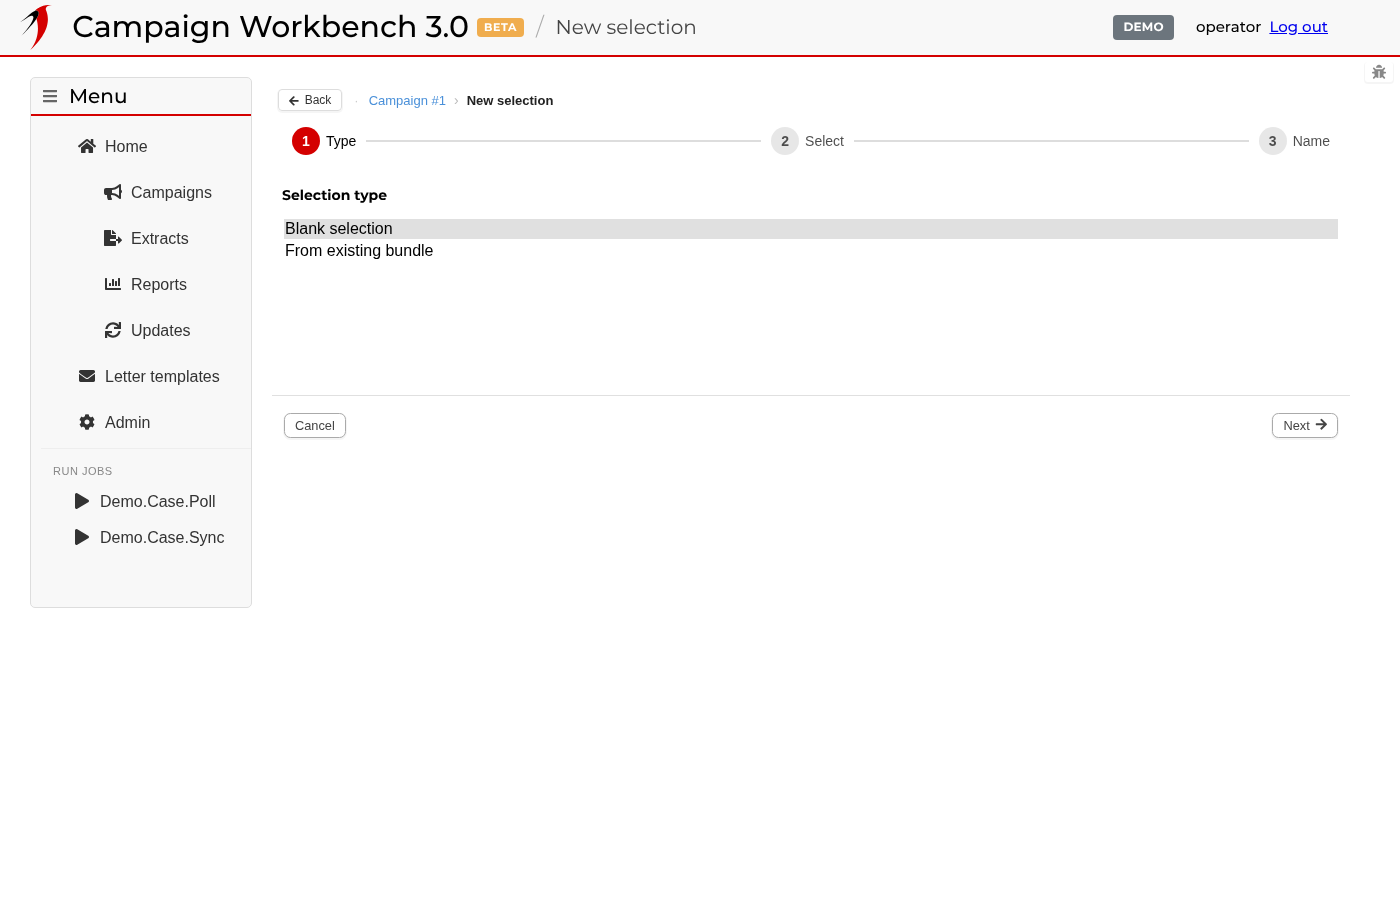Image resolution: width=1400 pixels, height=900 pixels.
Task: Click the BETA badge
Action: coord(500,27)
